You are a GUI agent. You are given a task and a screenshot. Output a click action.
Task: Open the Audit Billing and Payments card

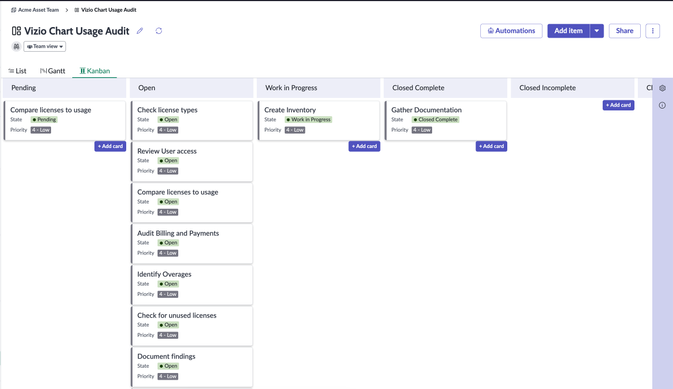[x=192, y=244]
